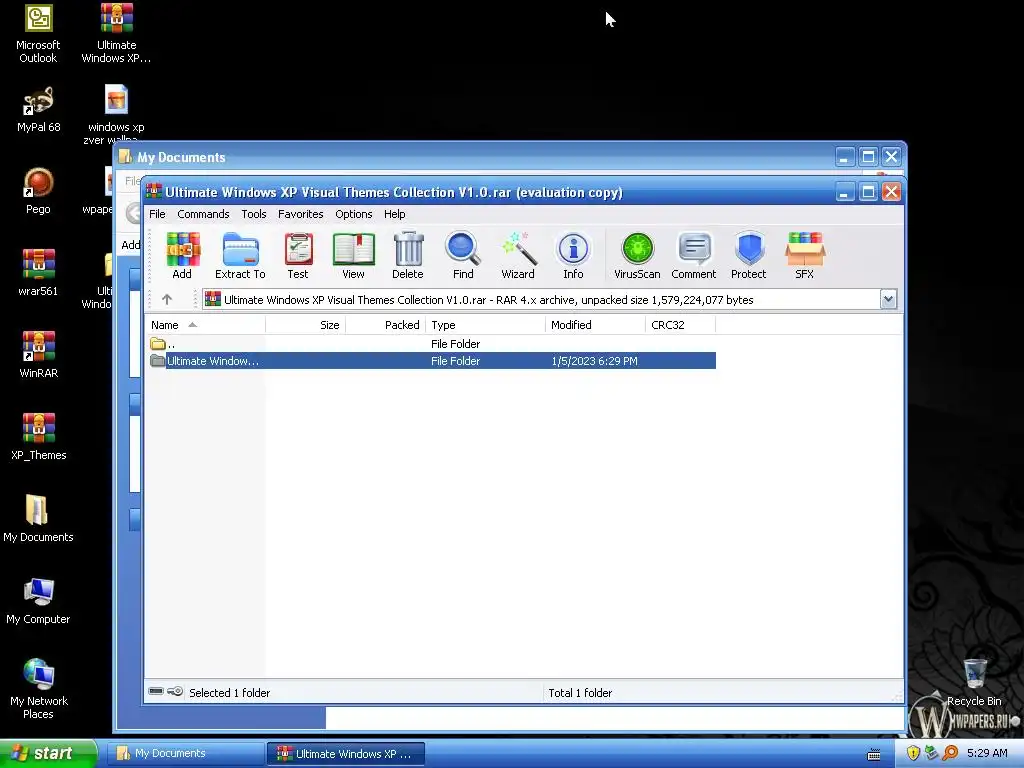Select Ultimate Windows XP desktop archive icon
Screen dimensions: 1024x768
(x=116, y=34)
